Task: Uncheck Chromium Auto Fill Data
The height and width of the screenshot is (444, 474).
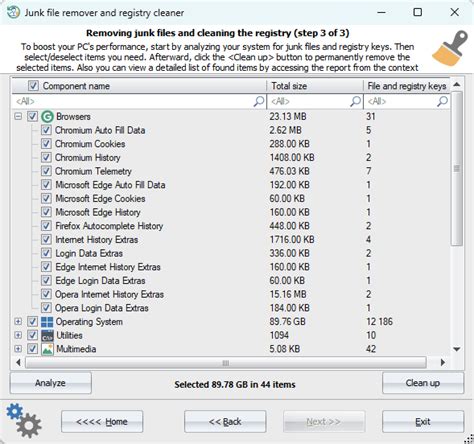Action: coord(46,130)
